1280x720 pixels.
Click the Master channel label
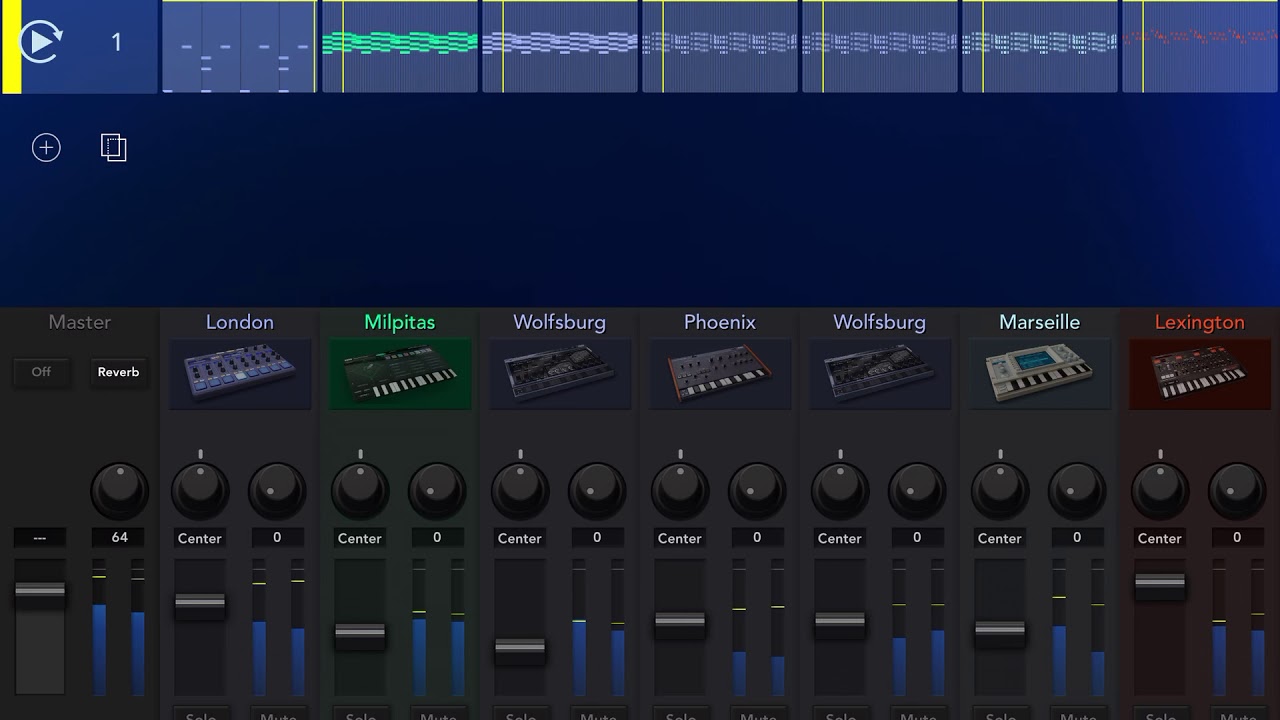[80, 322]
